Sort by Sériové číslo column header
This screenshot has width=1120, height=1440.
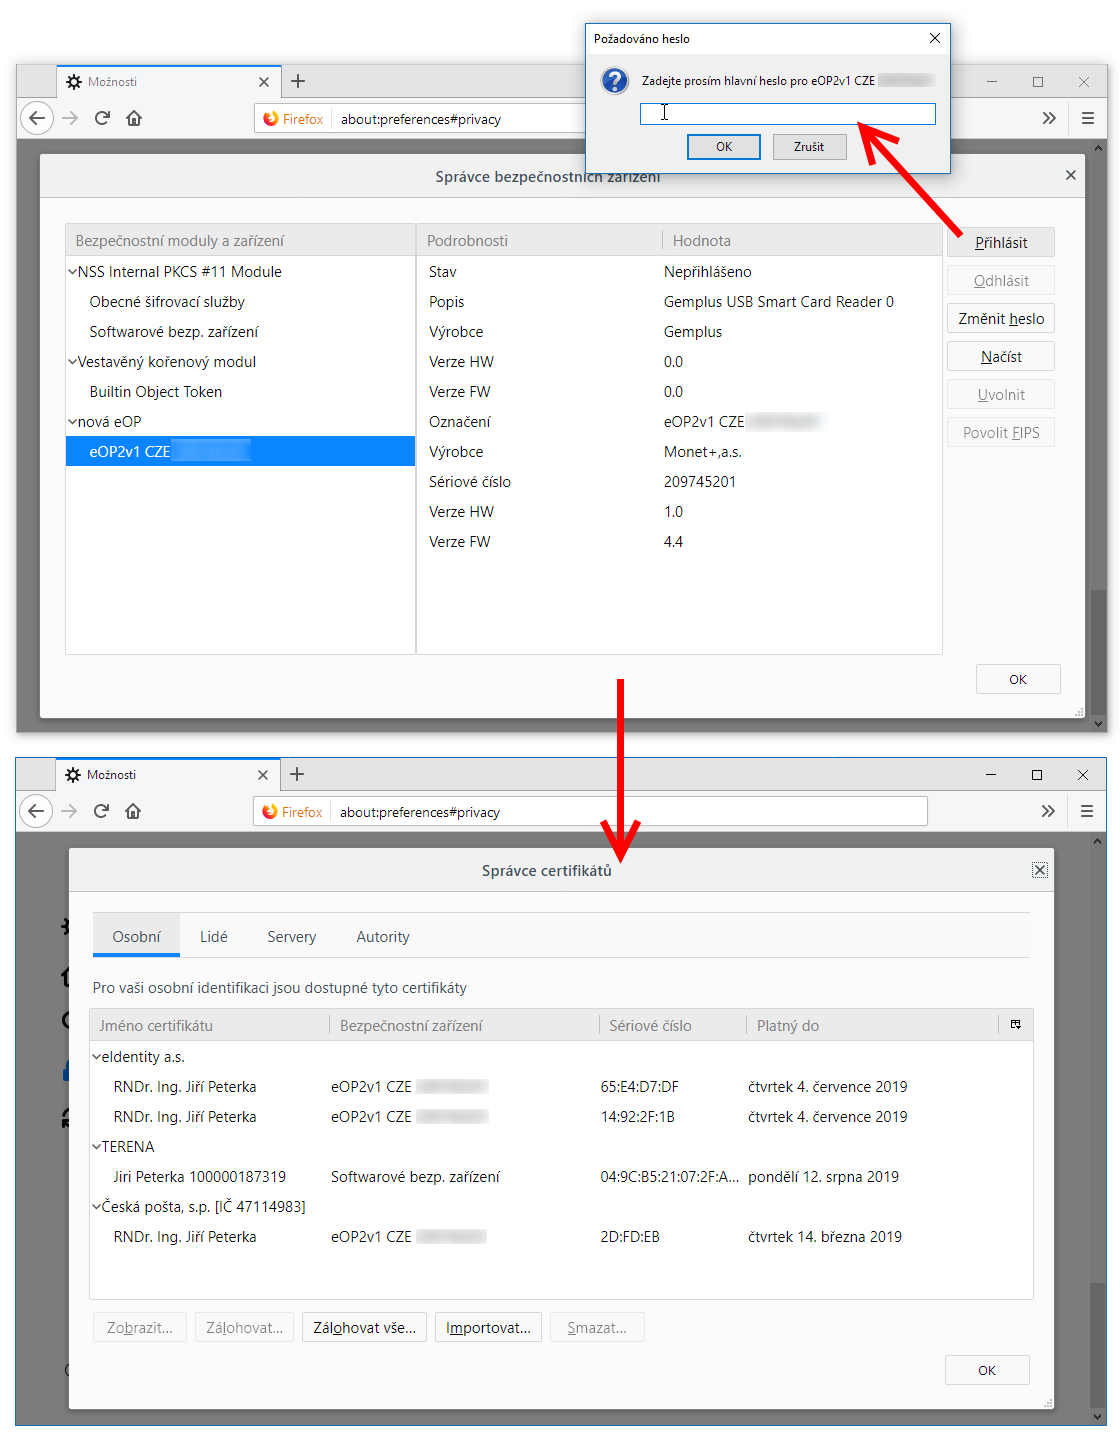(672, 1025)
